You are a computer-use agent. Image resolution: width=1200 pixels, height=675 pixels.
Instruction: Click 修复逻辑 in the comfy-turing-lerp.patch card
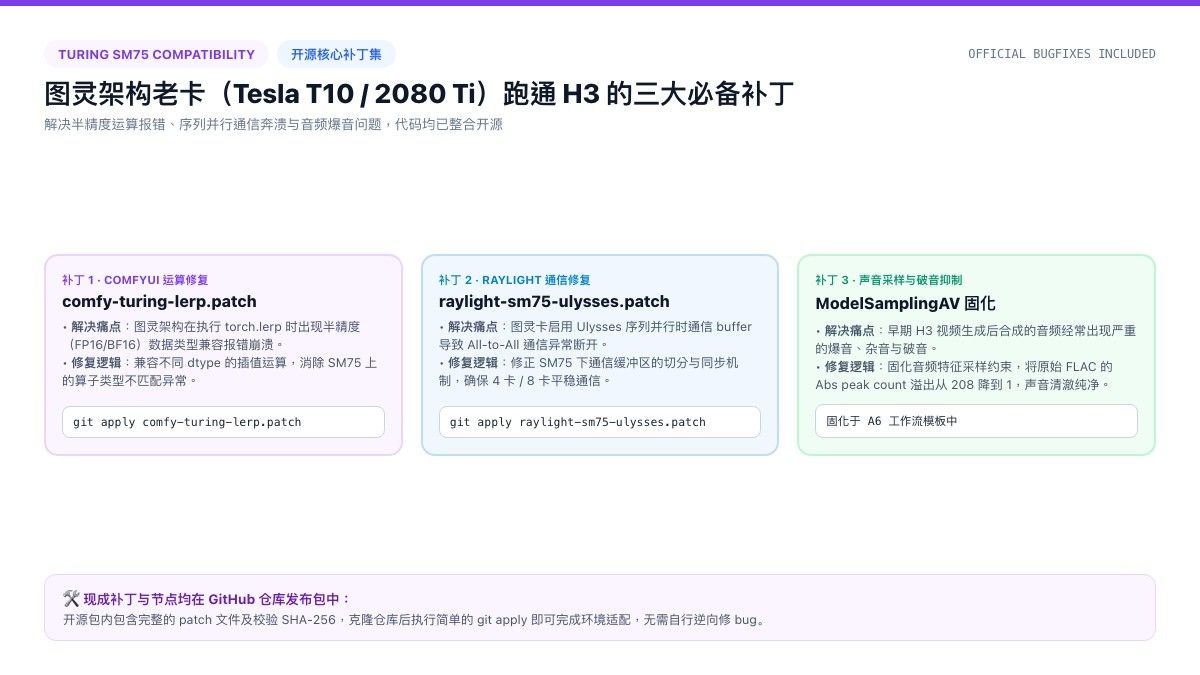(x=97, y=363)
